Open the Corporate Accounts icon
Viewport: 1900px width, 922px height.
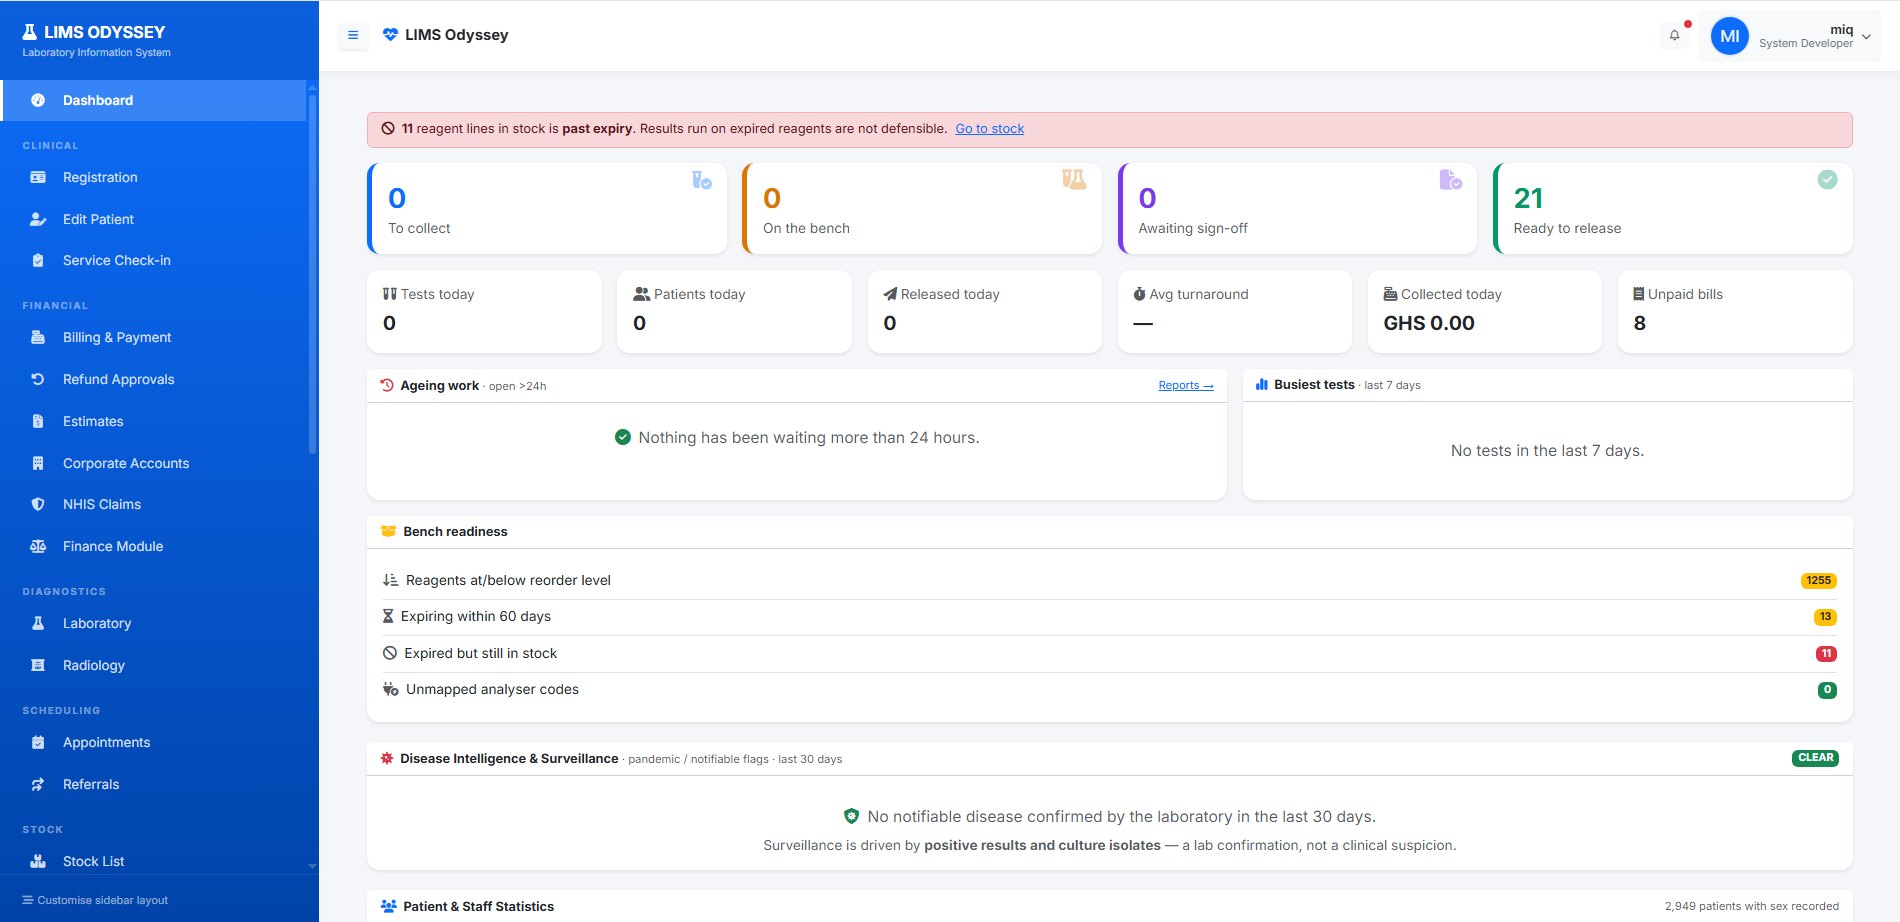38,463
